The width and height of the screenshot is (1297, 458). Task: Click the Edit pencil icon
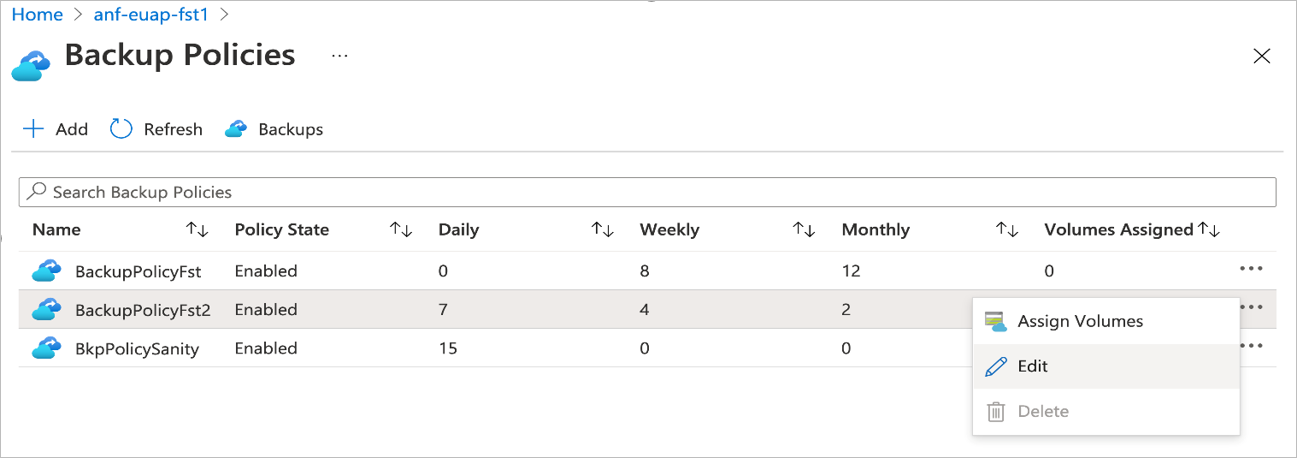[996, 366]
